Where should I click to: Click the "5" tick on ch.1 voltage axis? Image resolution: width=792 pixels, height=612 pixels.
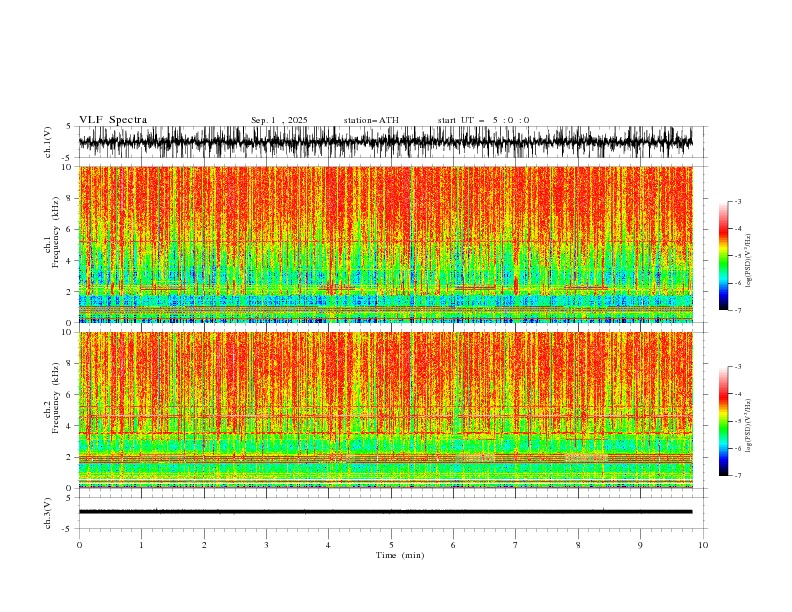70,126
